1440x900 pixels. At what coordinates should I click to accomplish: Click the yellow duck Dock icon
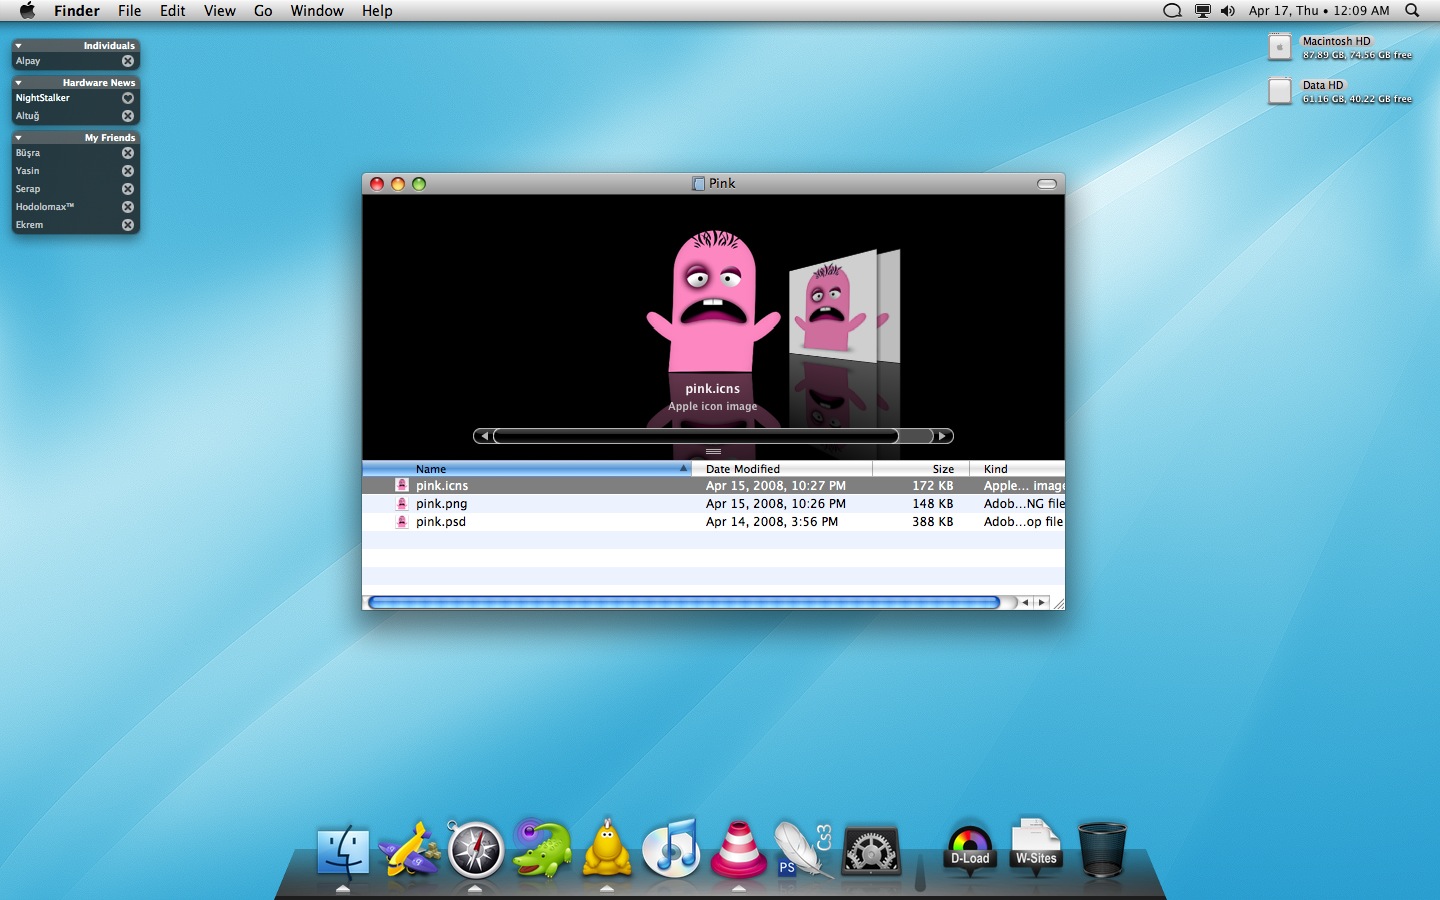tap(607, 849)
